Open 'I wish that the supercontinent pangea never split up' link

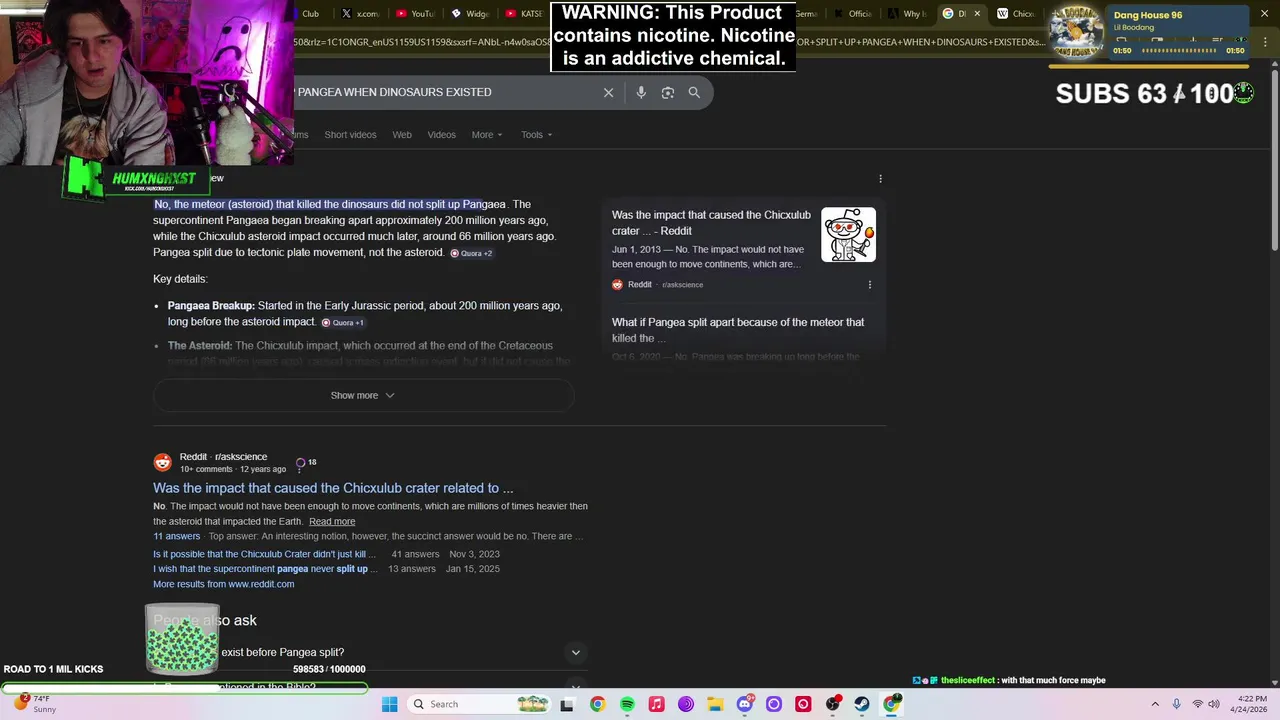tap(266, 569)
